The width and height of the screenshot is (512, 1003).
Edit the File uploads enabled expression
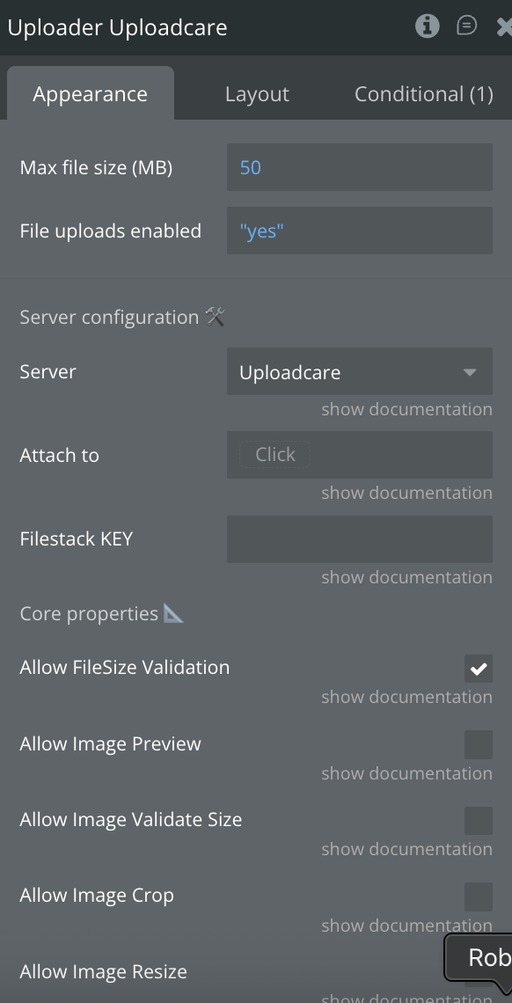(x=360, y=230)
